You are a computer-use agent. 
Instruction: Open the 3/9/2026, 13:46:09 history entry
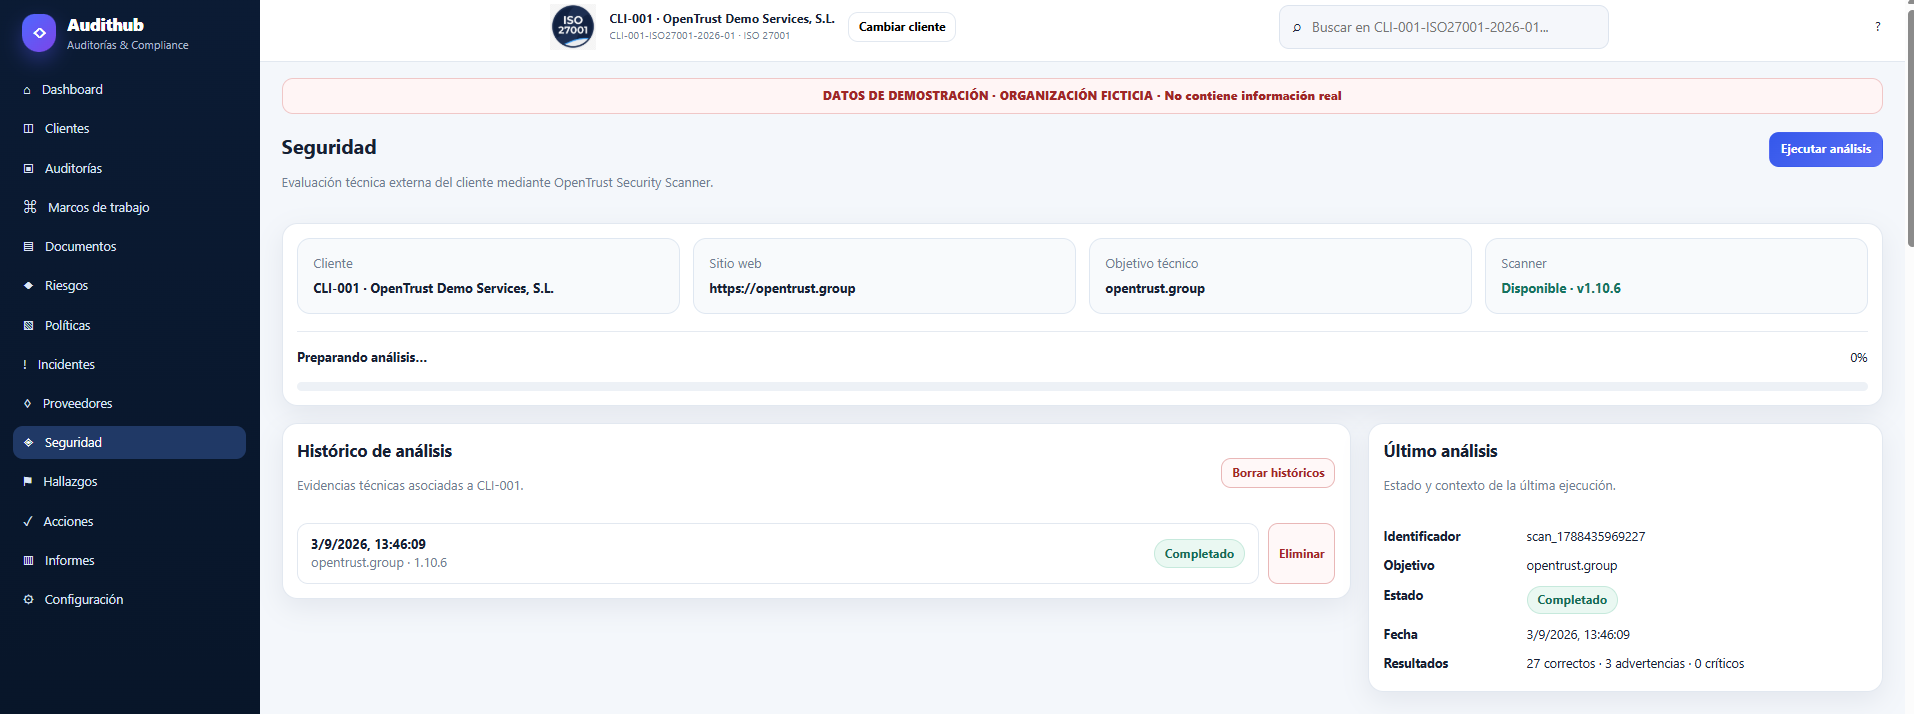click(777, 554)
